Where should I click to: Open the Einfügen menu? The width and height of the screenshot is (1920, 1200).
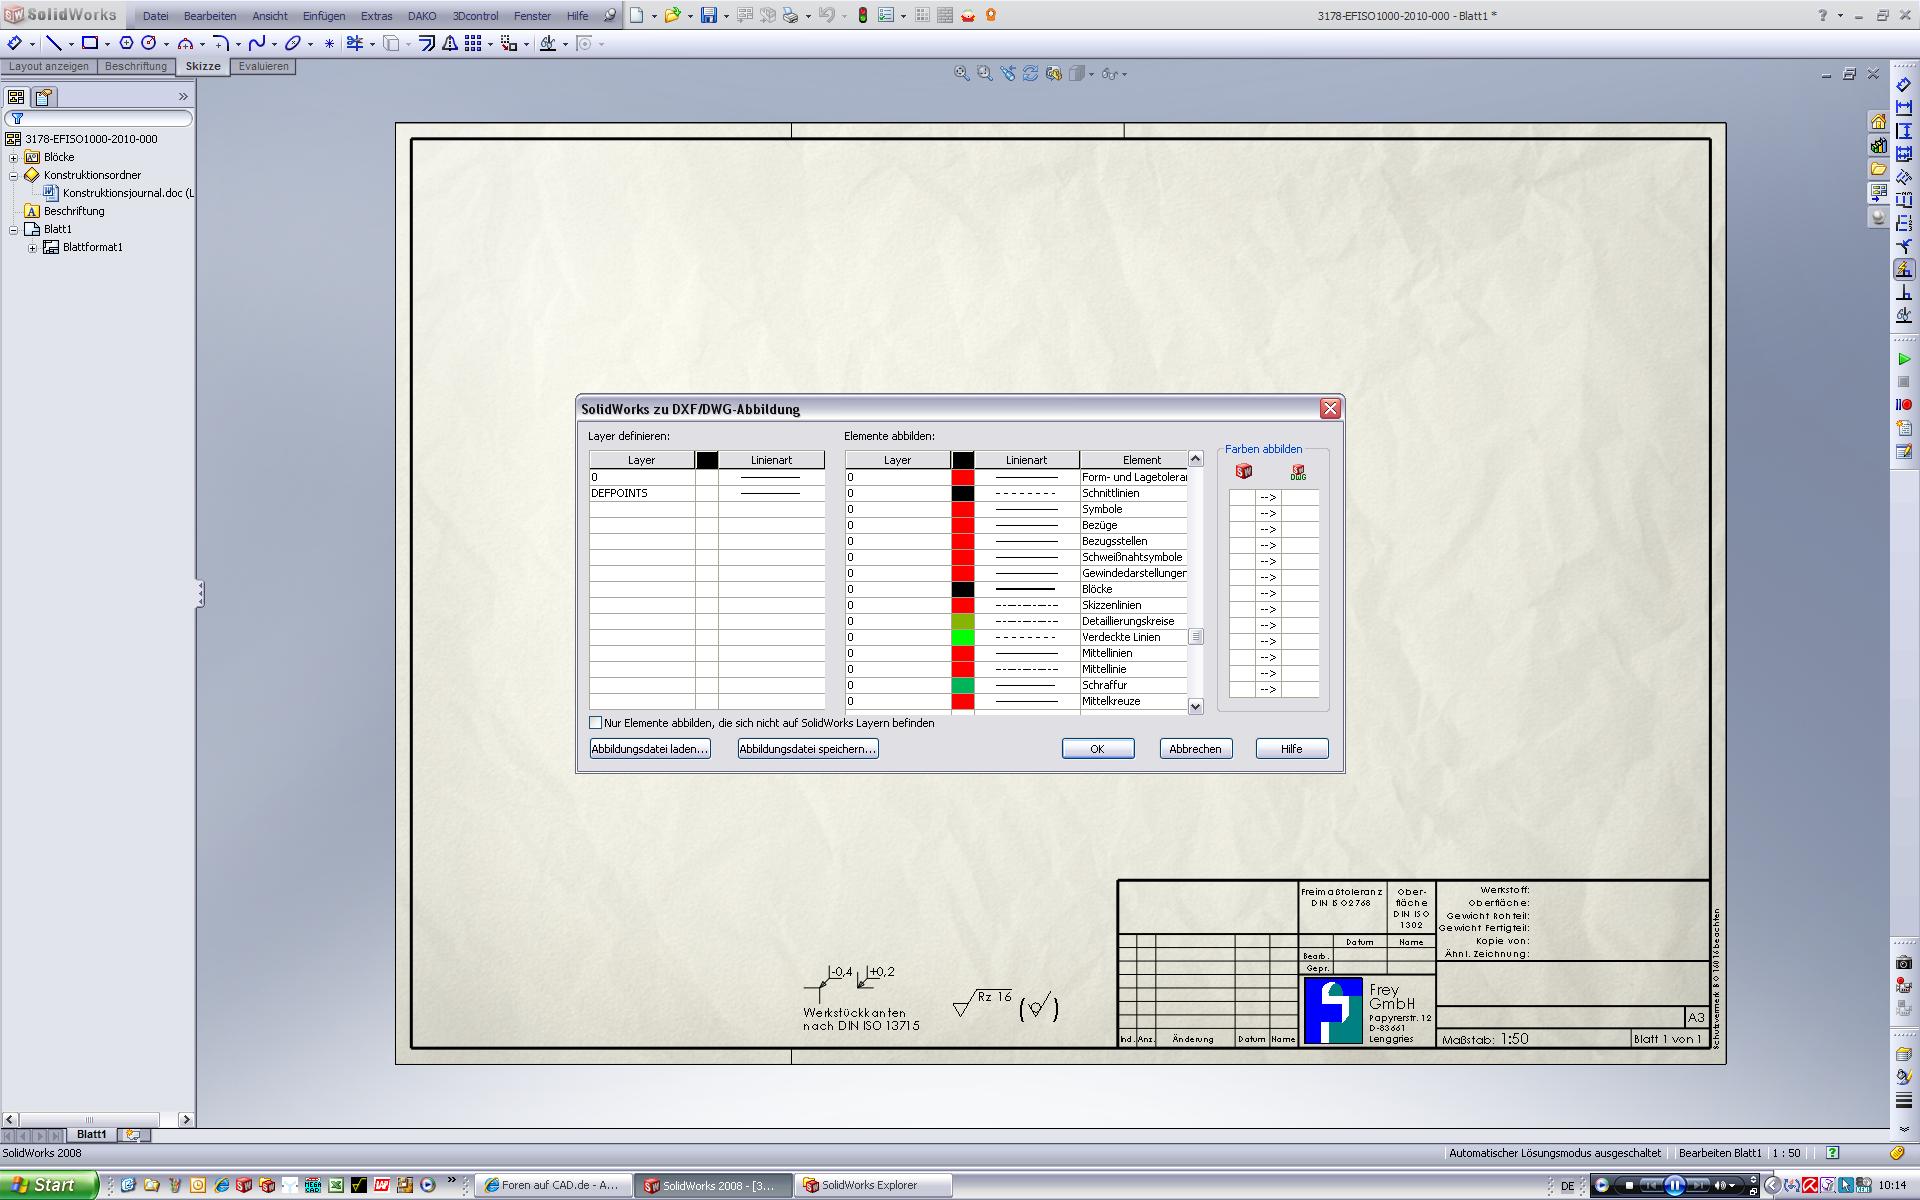[x=324, y=16]
